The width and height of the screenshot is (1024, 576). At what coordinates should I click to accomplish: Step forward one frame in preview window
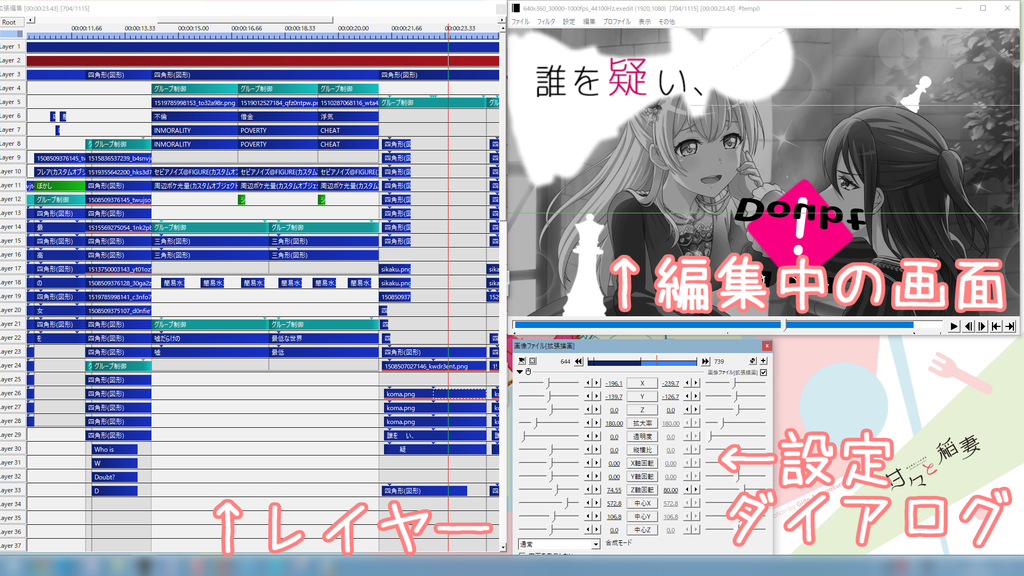coord(982,326)
